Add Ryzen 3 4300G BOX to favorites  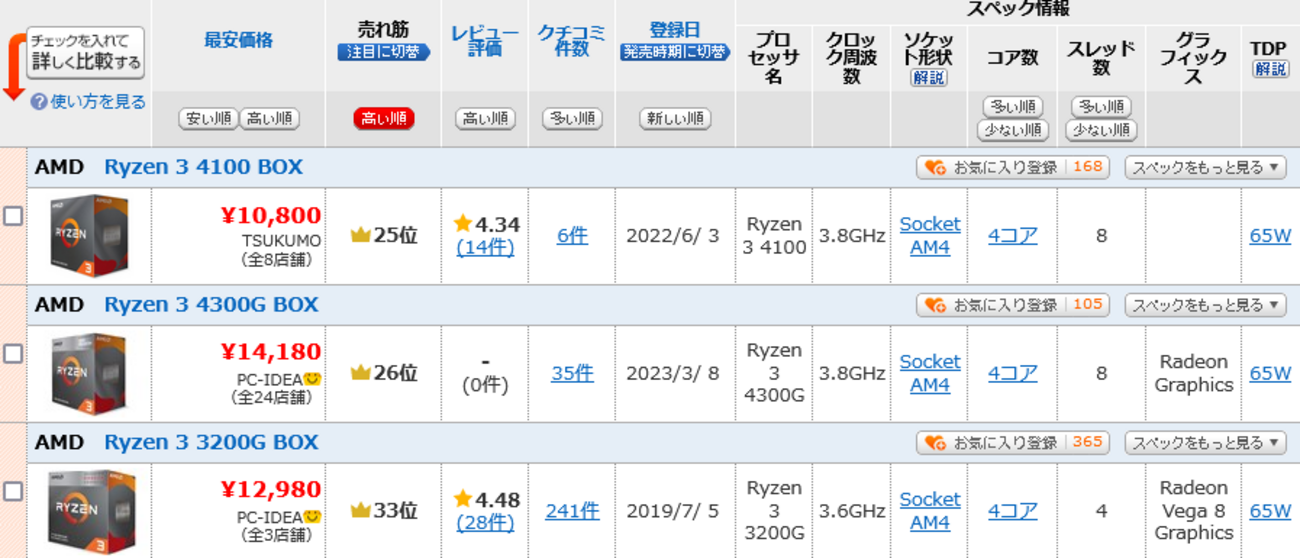click(1013, 305)
